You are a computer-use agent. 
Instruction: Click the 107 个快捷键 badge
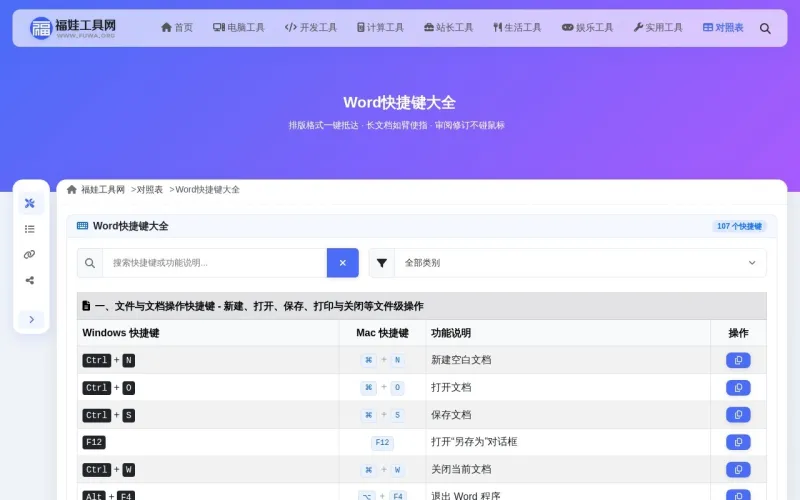[739, 226]
